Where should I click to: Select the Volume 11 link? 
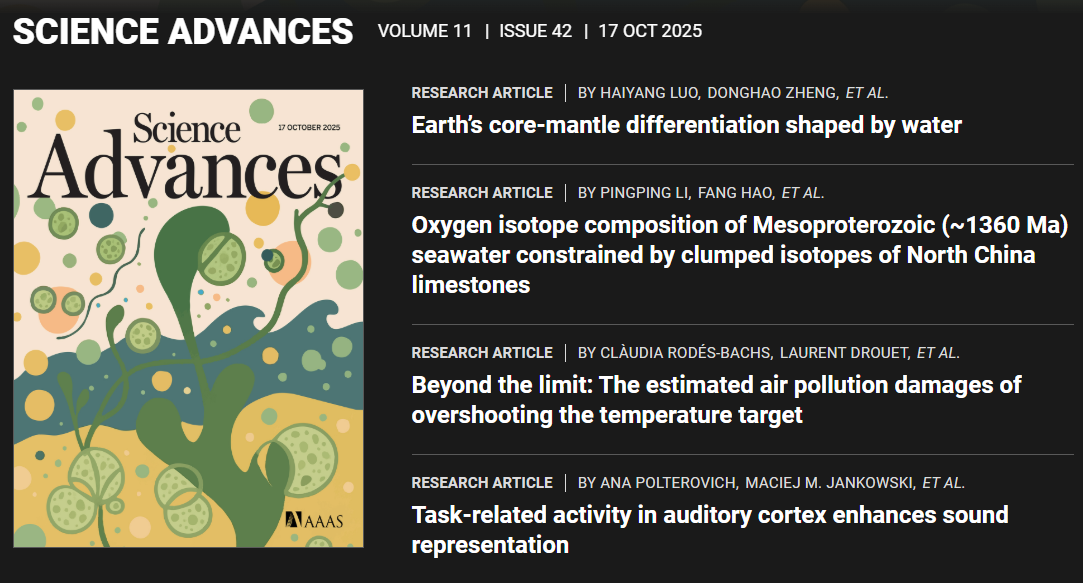tap(424, 31)
